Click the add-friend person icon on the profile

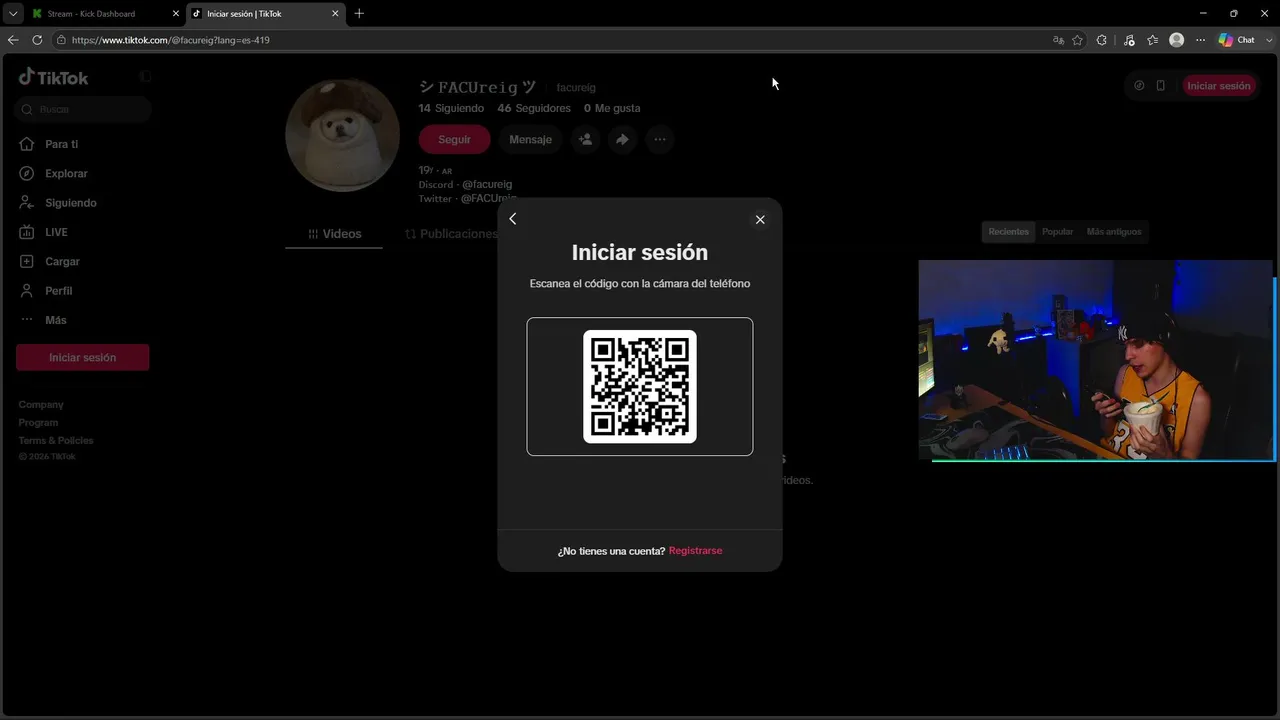[x=586, y=140]
